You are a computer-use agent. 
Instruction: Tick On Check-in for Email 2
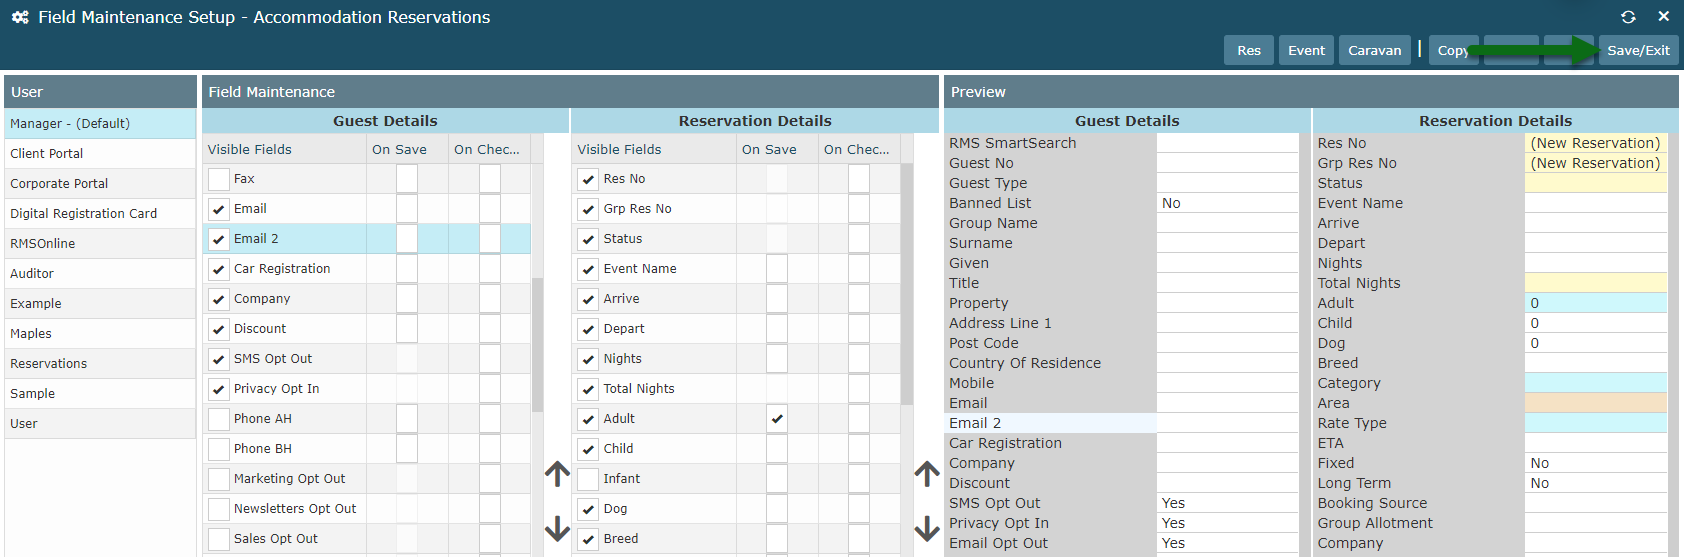489,239
